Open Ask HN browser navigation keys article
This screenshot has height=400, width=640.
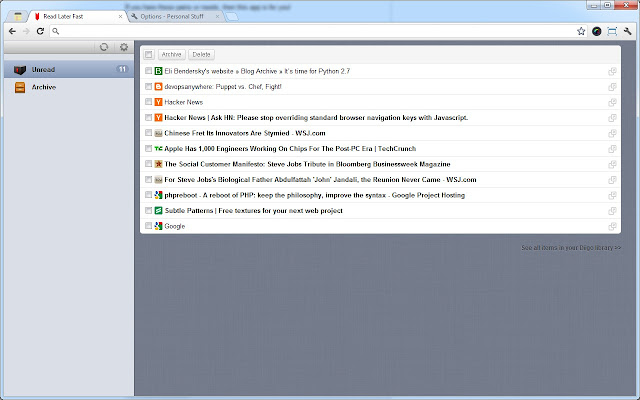(316, 118)
